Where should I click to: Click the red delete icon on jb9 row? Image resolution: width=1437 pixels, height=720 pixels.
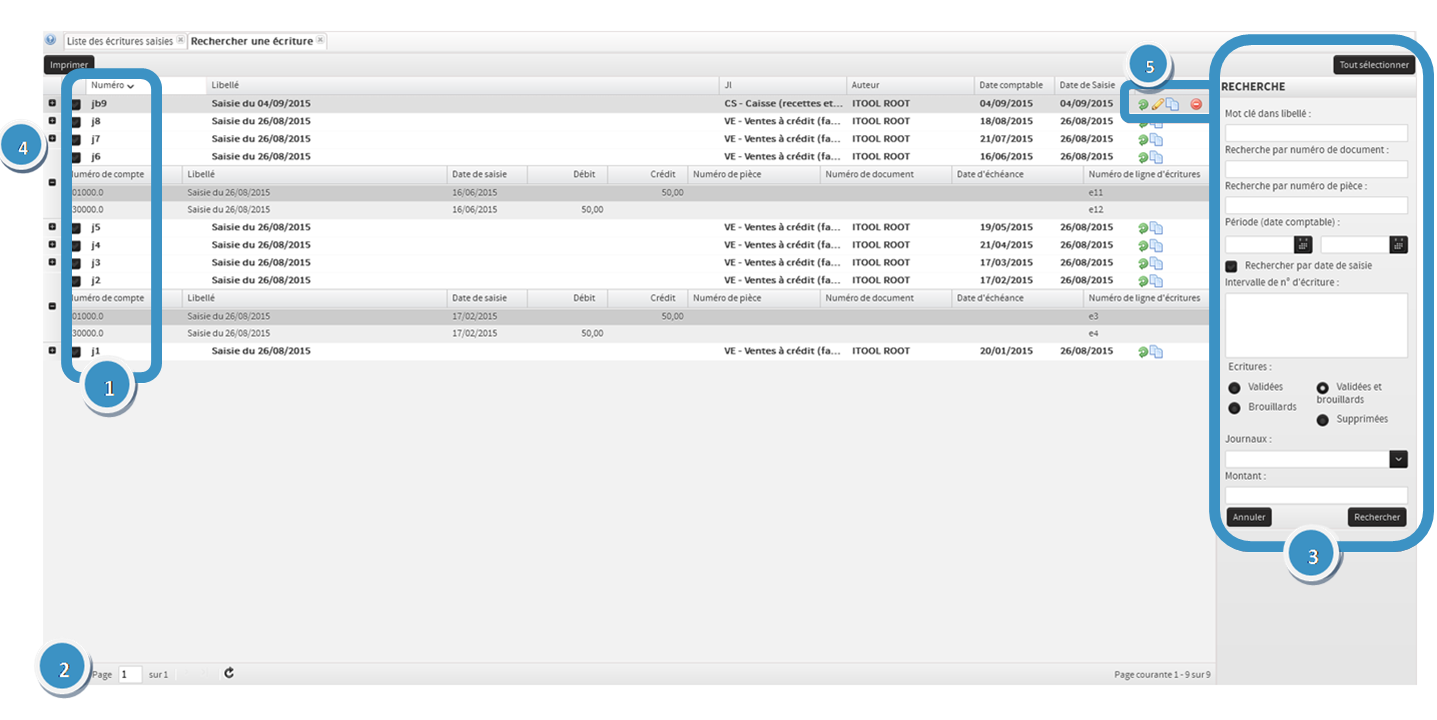(1195, 104)
